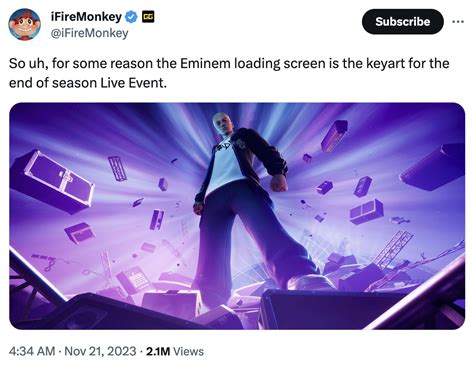Open the three-dot more options menu
This screenshot has width=474, height=366.
pyautogui.click(x=458, y=22)
